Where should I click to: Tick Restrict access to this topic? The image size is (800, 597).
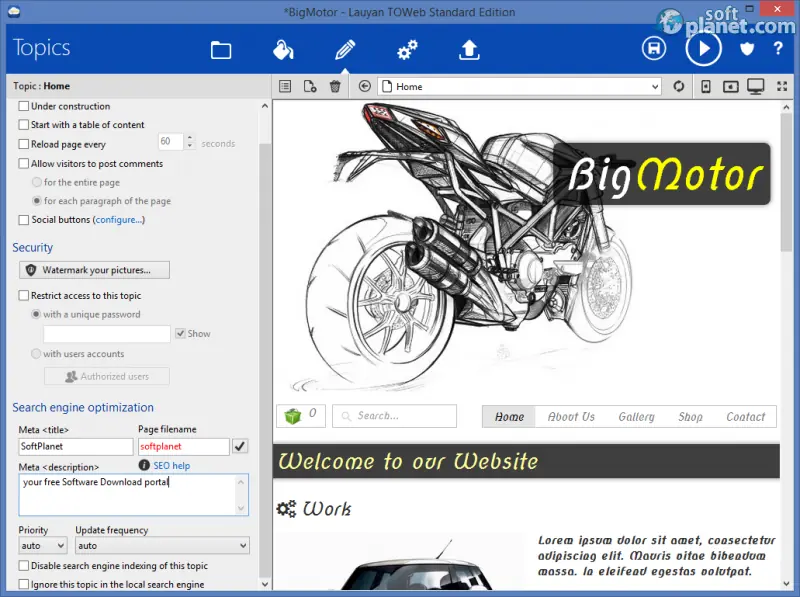(x=23, y=295)
